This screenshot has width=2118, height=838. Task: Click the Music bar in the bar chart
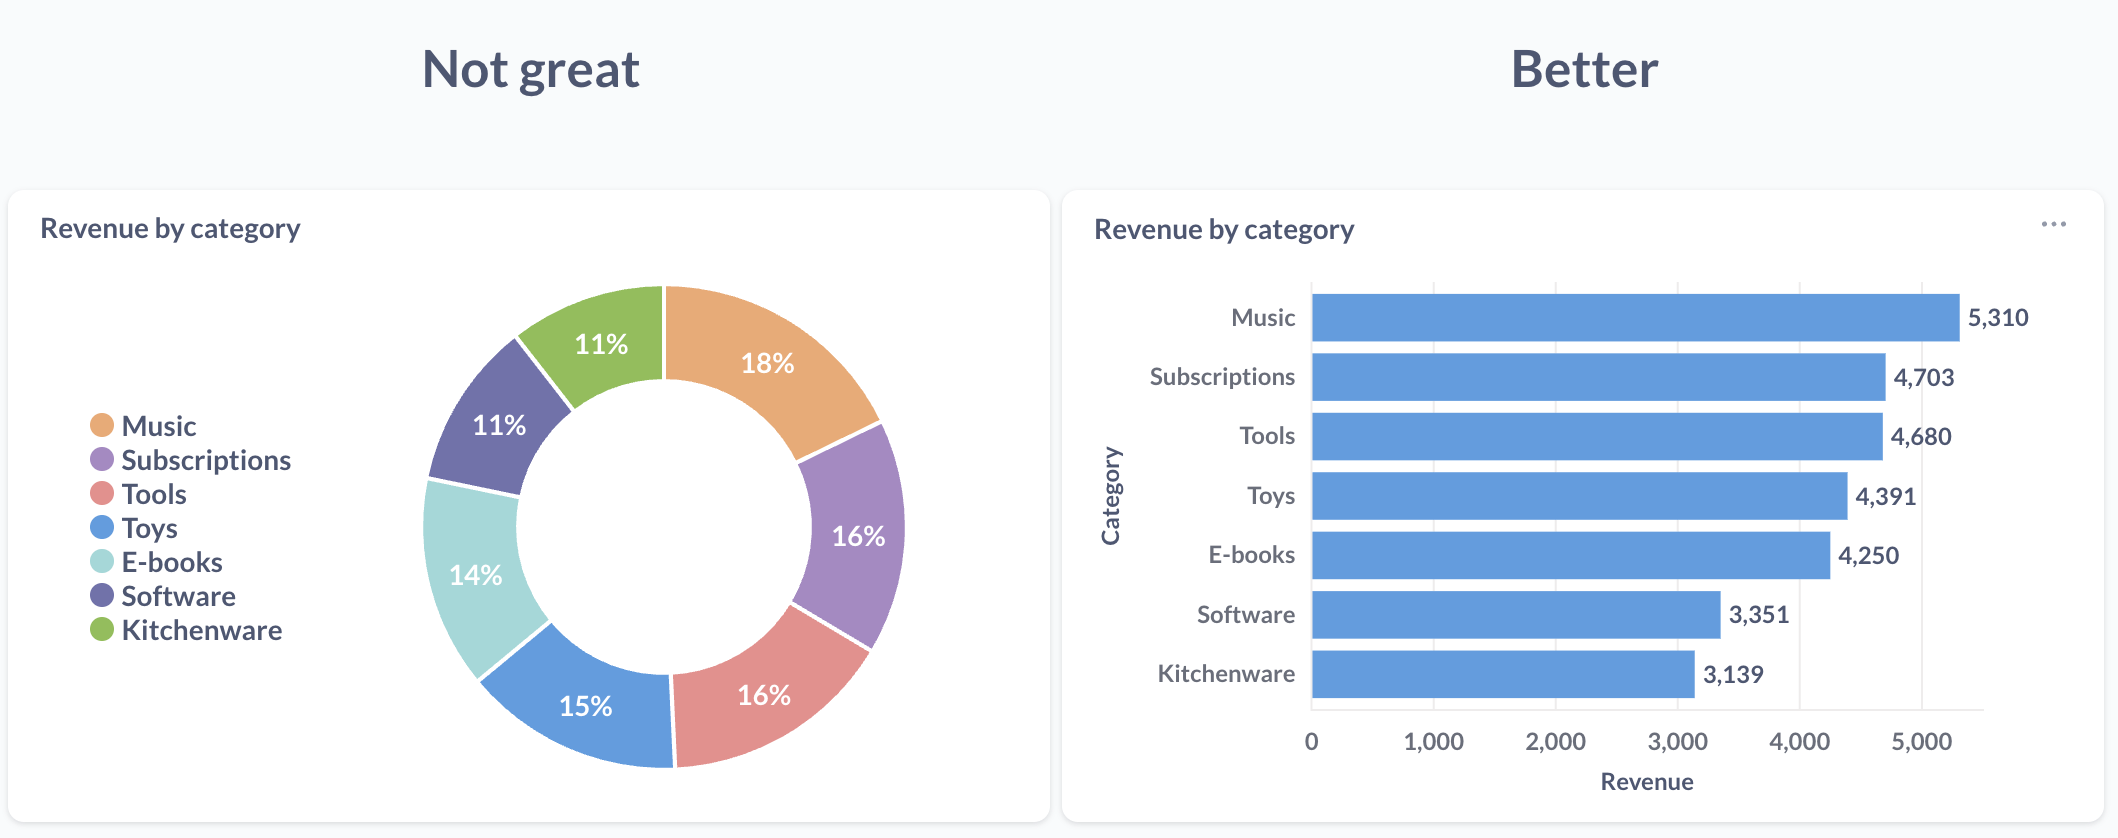pyautogui.click(x=1634, y=318)
